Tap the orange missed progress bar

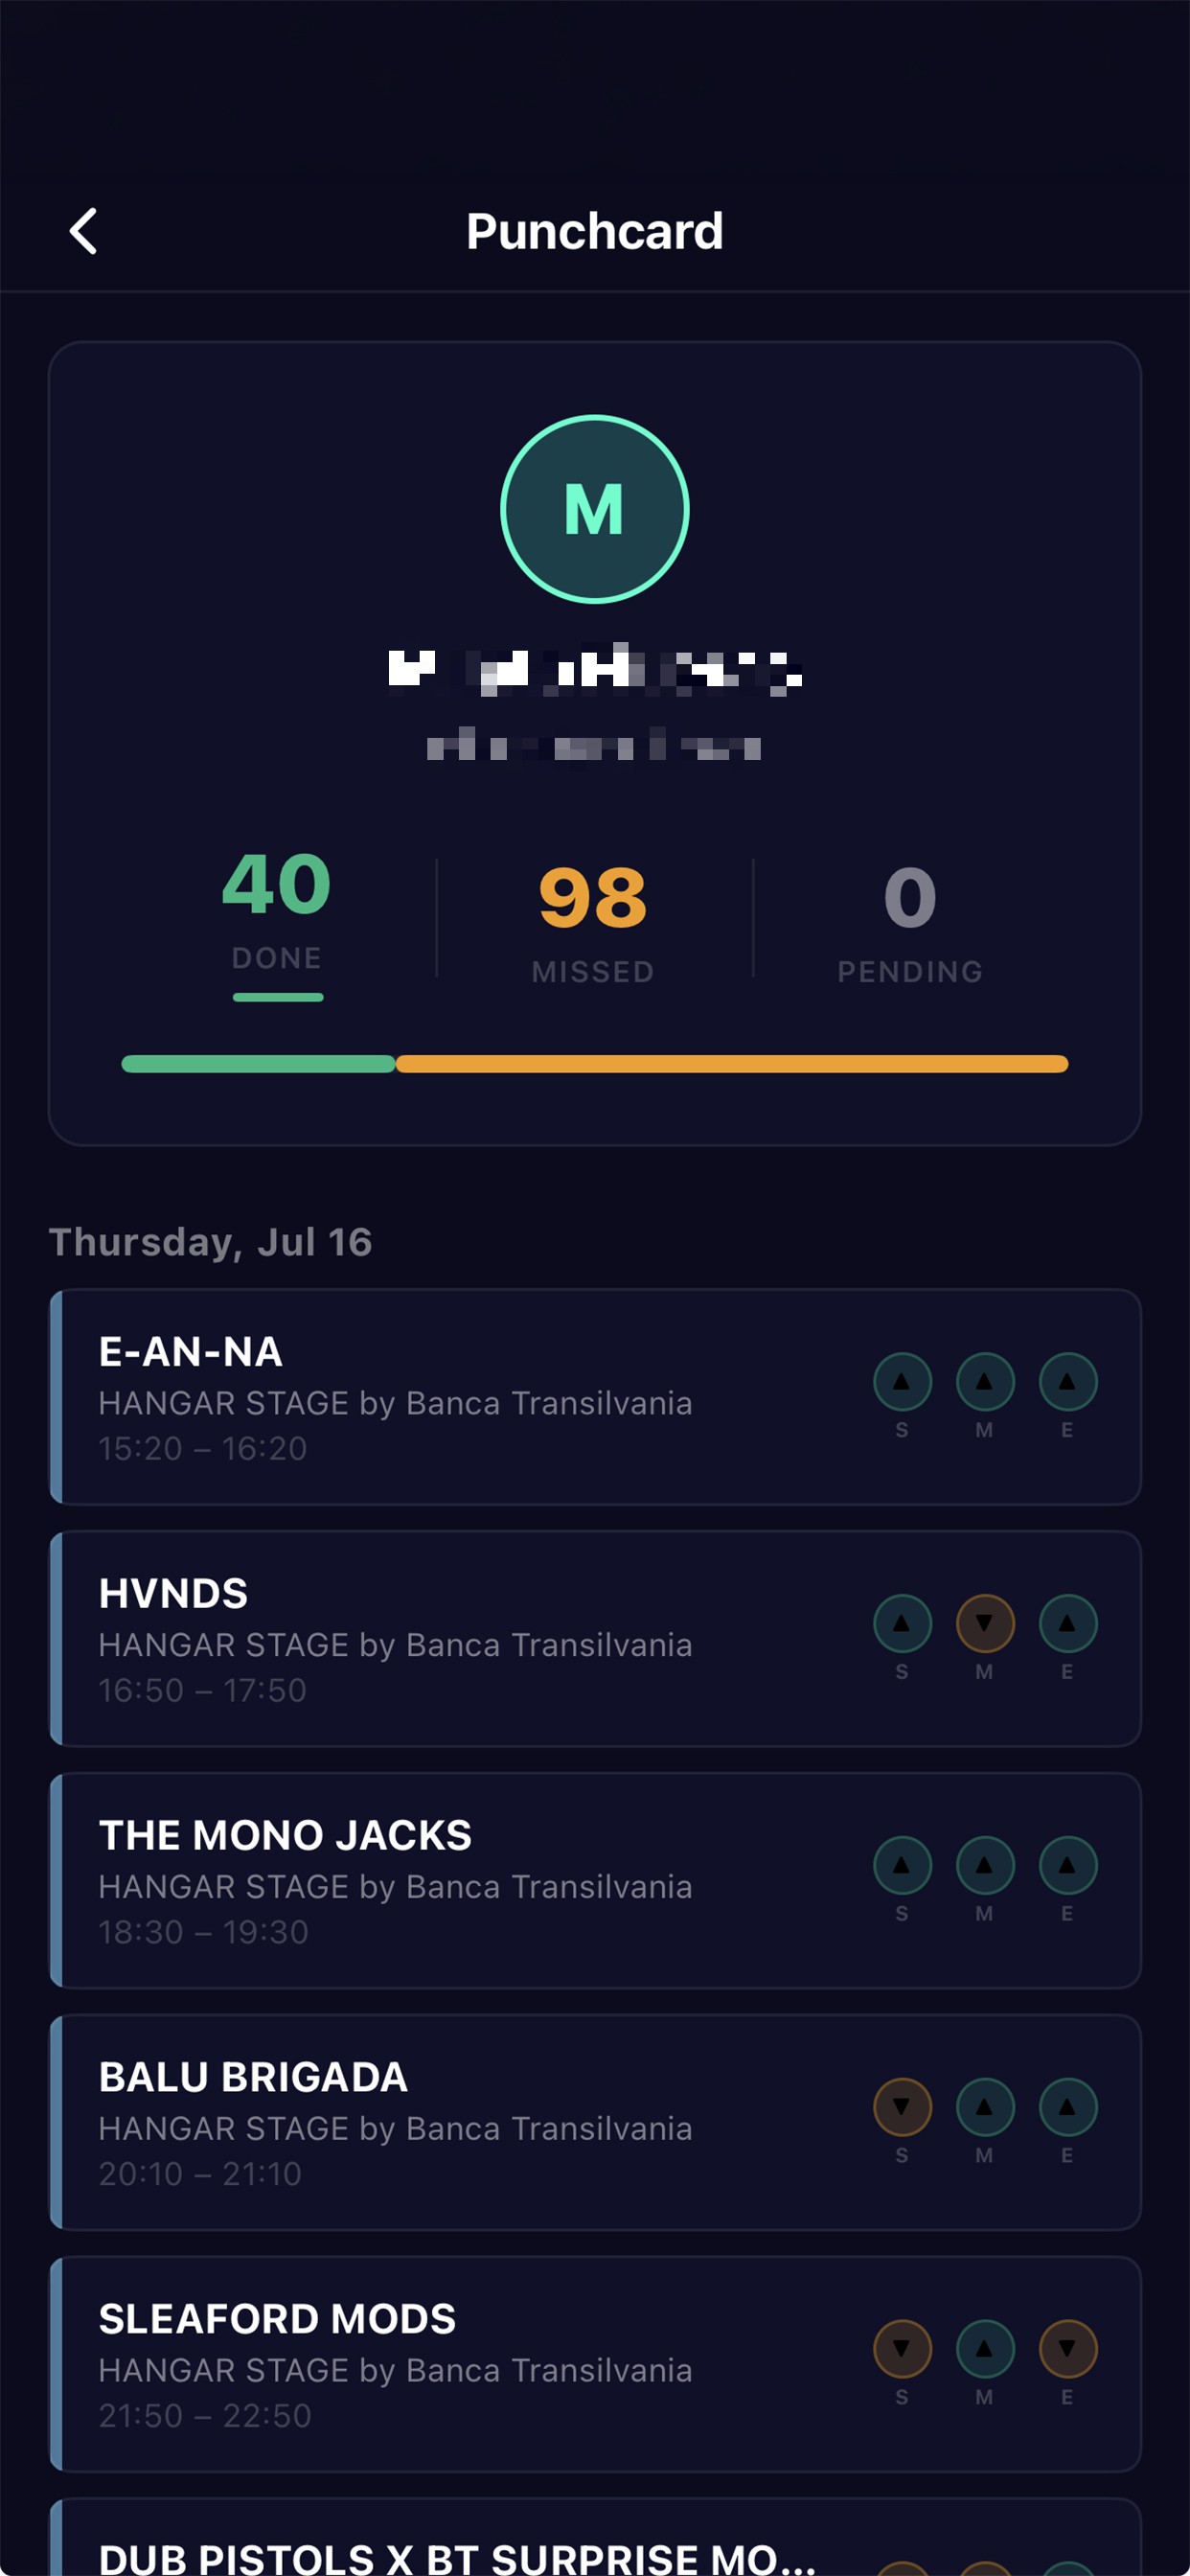click(732, 1064)
